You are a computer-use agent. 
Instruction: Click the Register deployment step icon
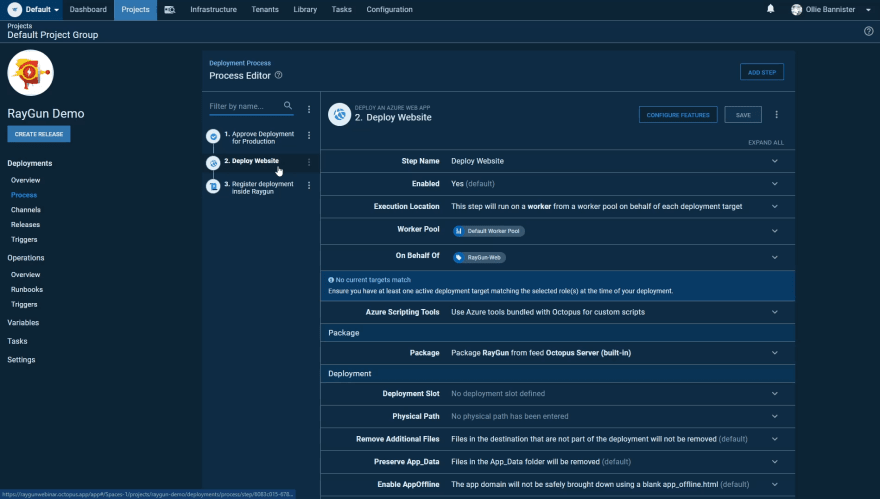pos(213,186)
